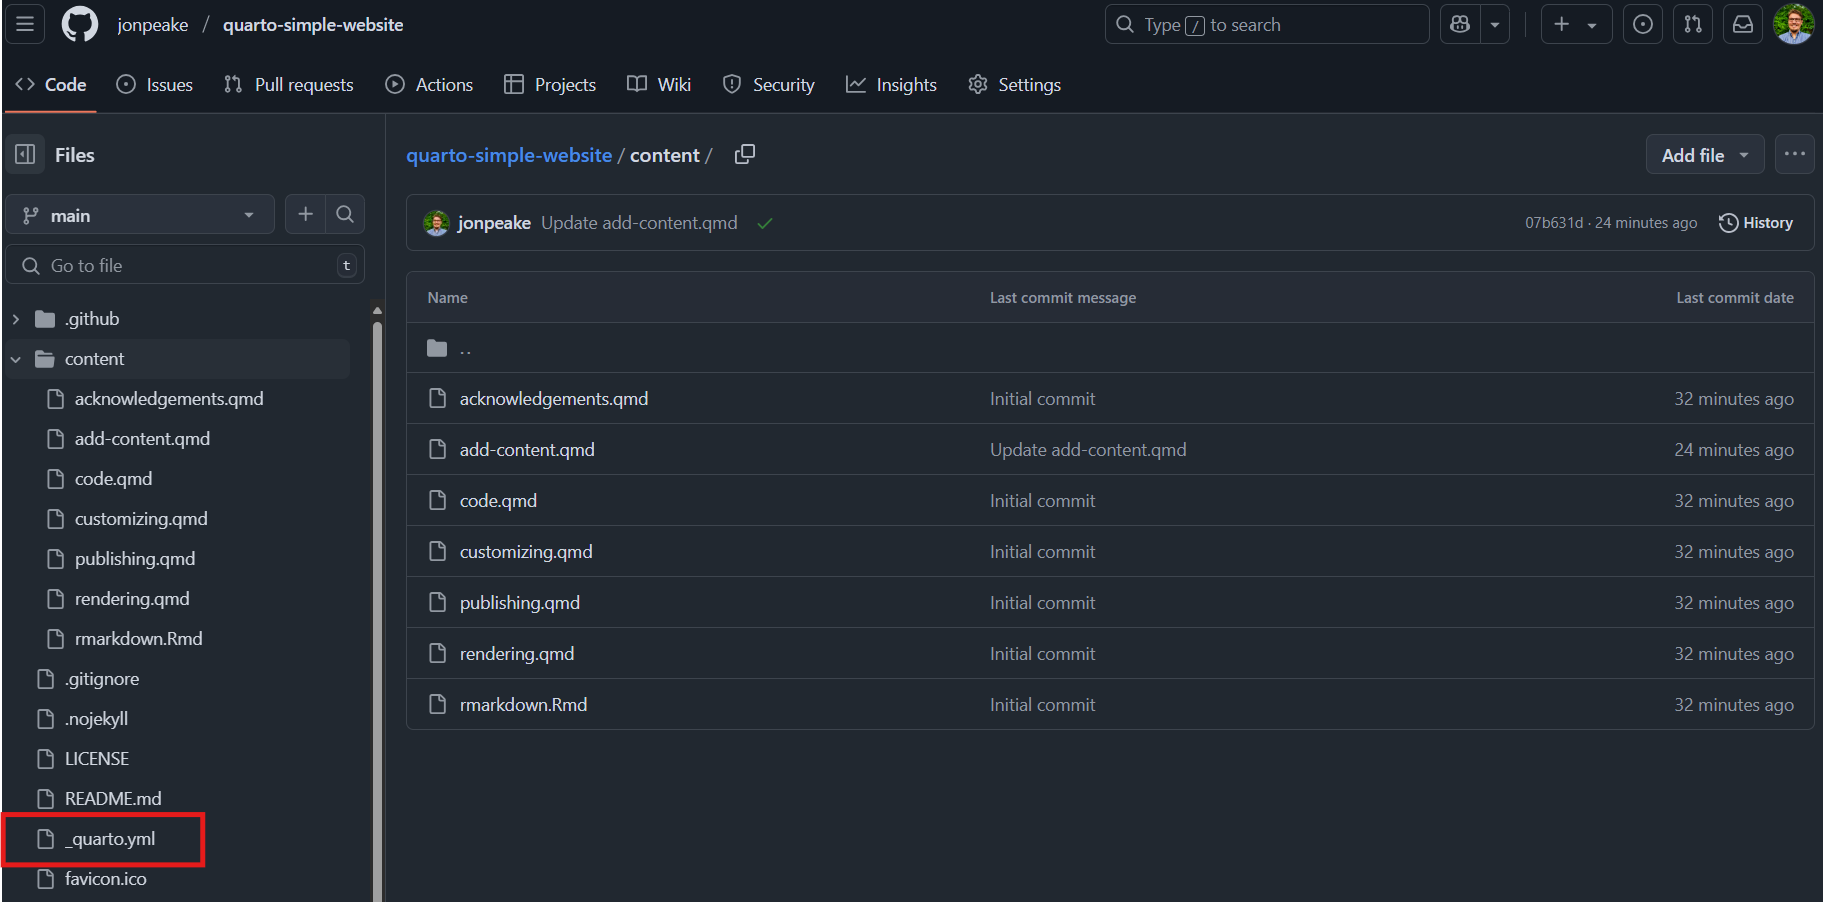Open customizing.qmd in the file list
Screen dimensions: 1823x902
tap(526, 552)
